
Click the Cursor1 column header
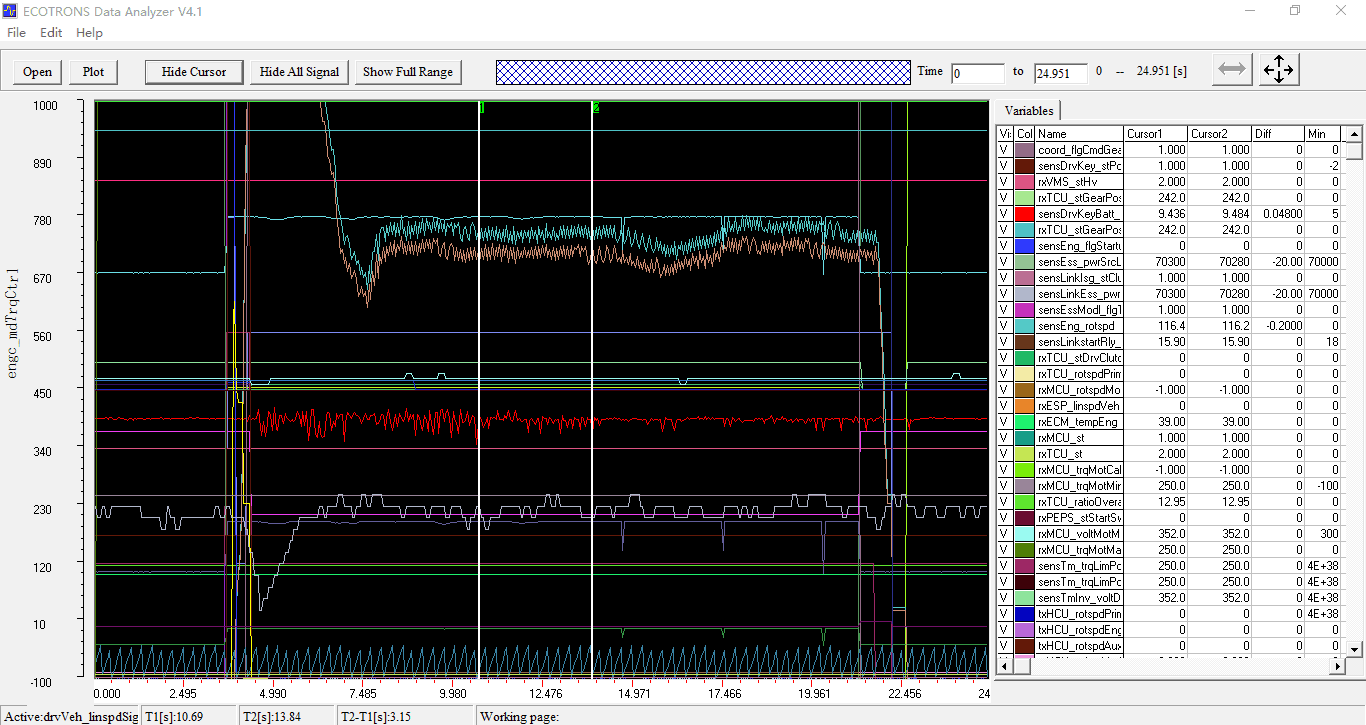point(1156,133)
